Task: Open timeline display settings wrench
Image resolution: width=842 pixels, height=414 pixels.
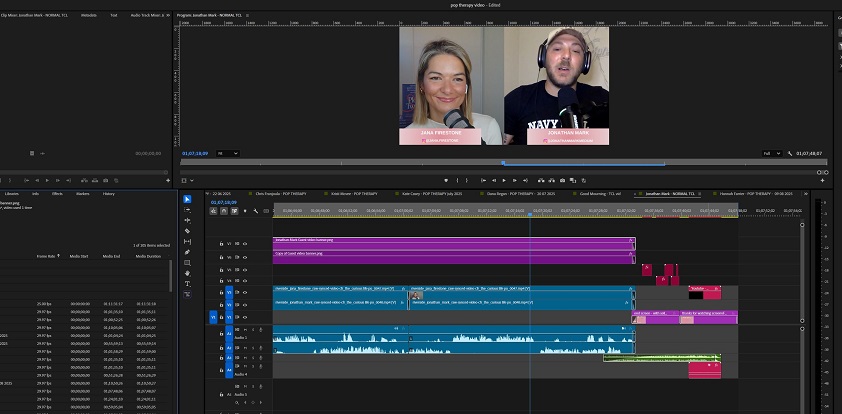Action: click(256, 211)
